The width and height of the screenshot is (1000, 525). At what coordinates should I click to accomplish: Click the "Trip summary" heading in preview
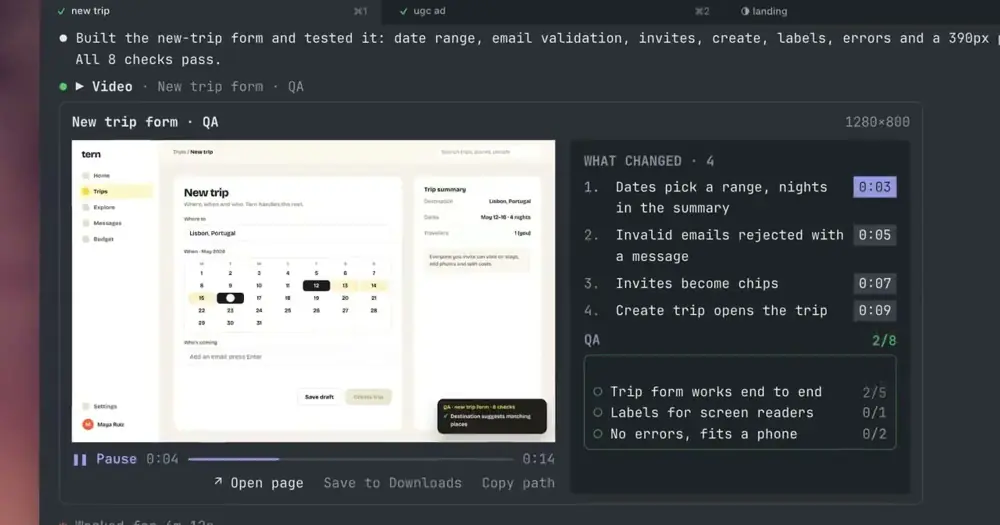pyautogui.click(x=445, y=189)
